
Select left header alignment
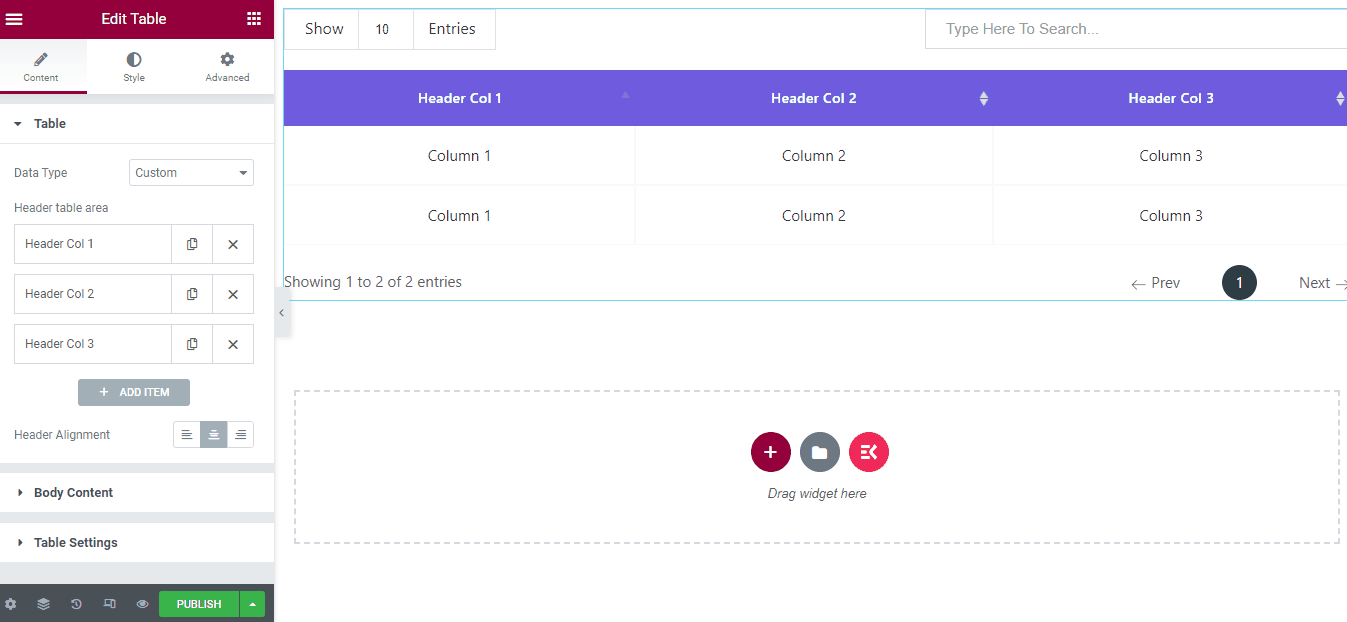(186, 434)
